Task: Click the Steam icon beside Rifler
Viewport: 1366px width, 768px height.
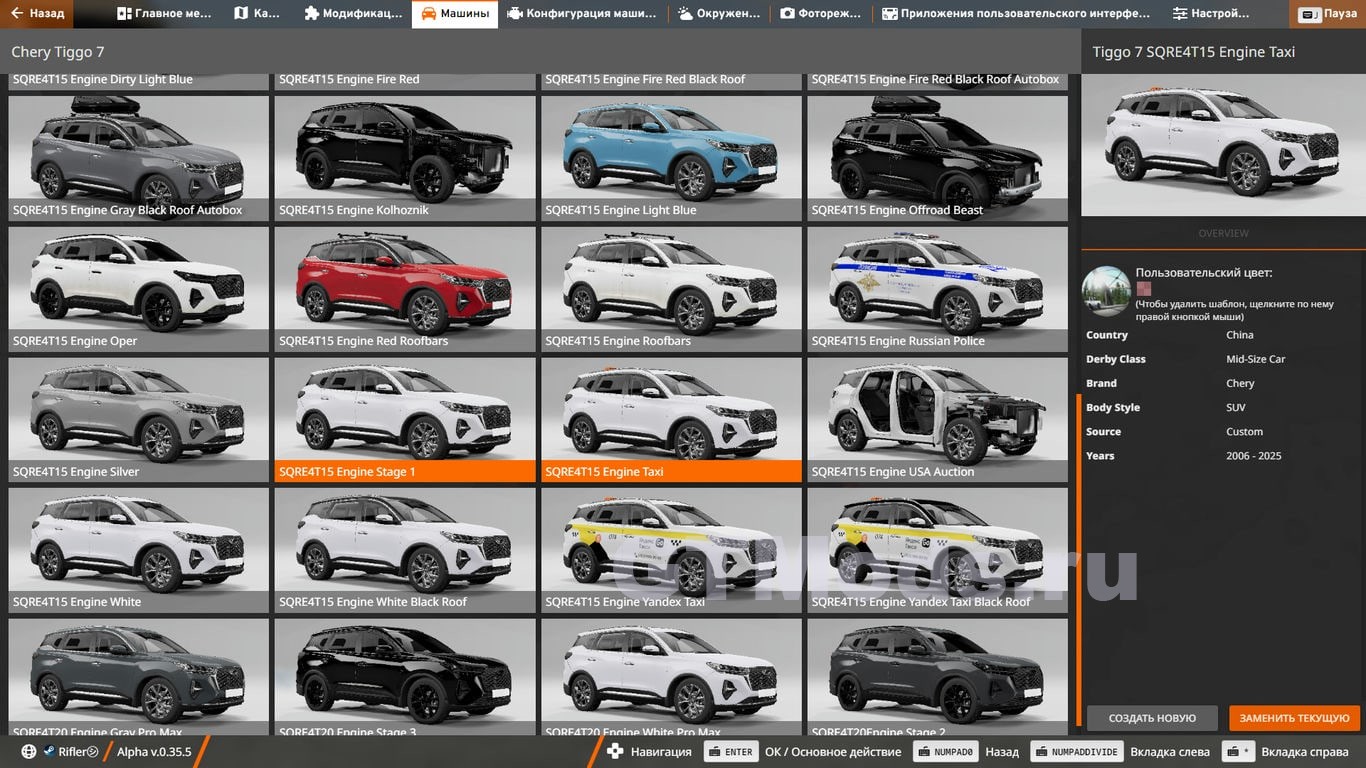Action: (49, 752)
